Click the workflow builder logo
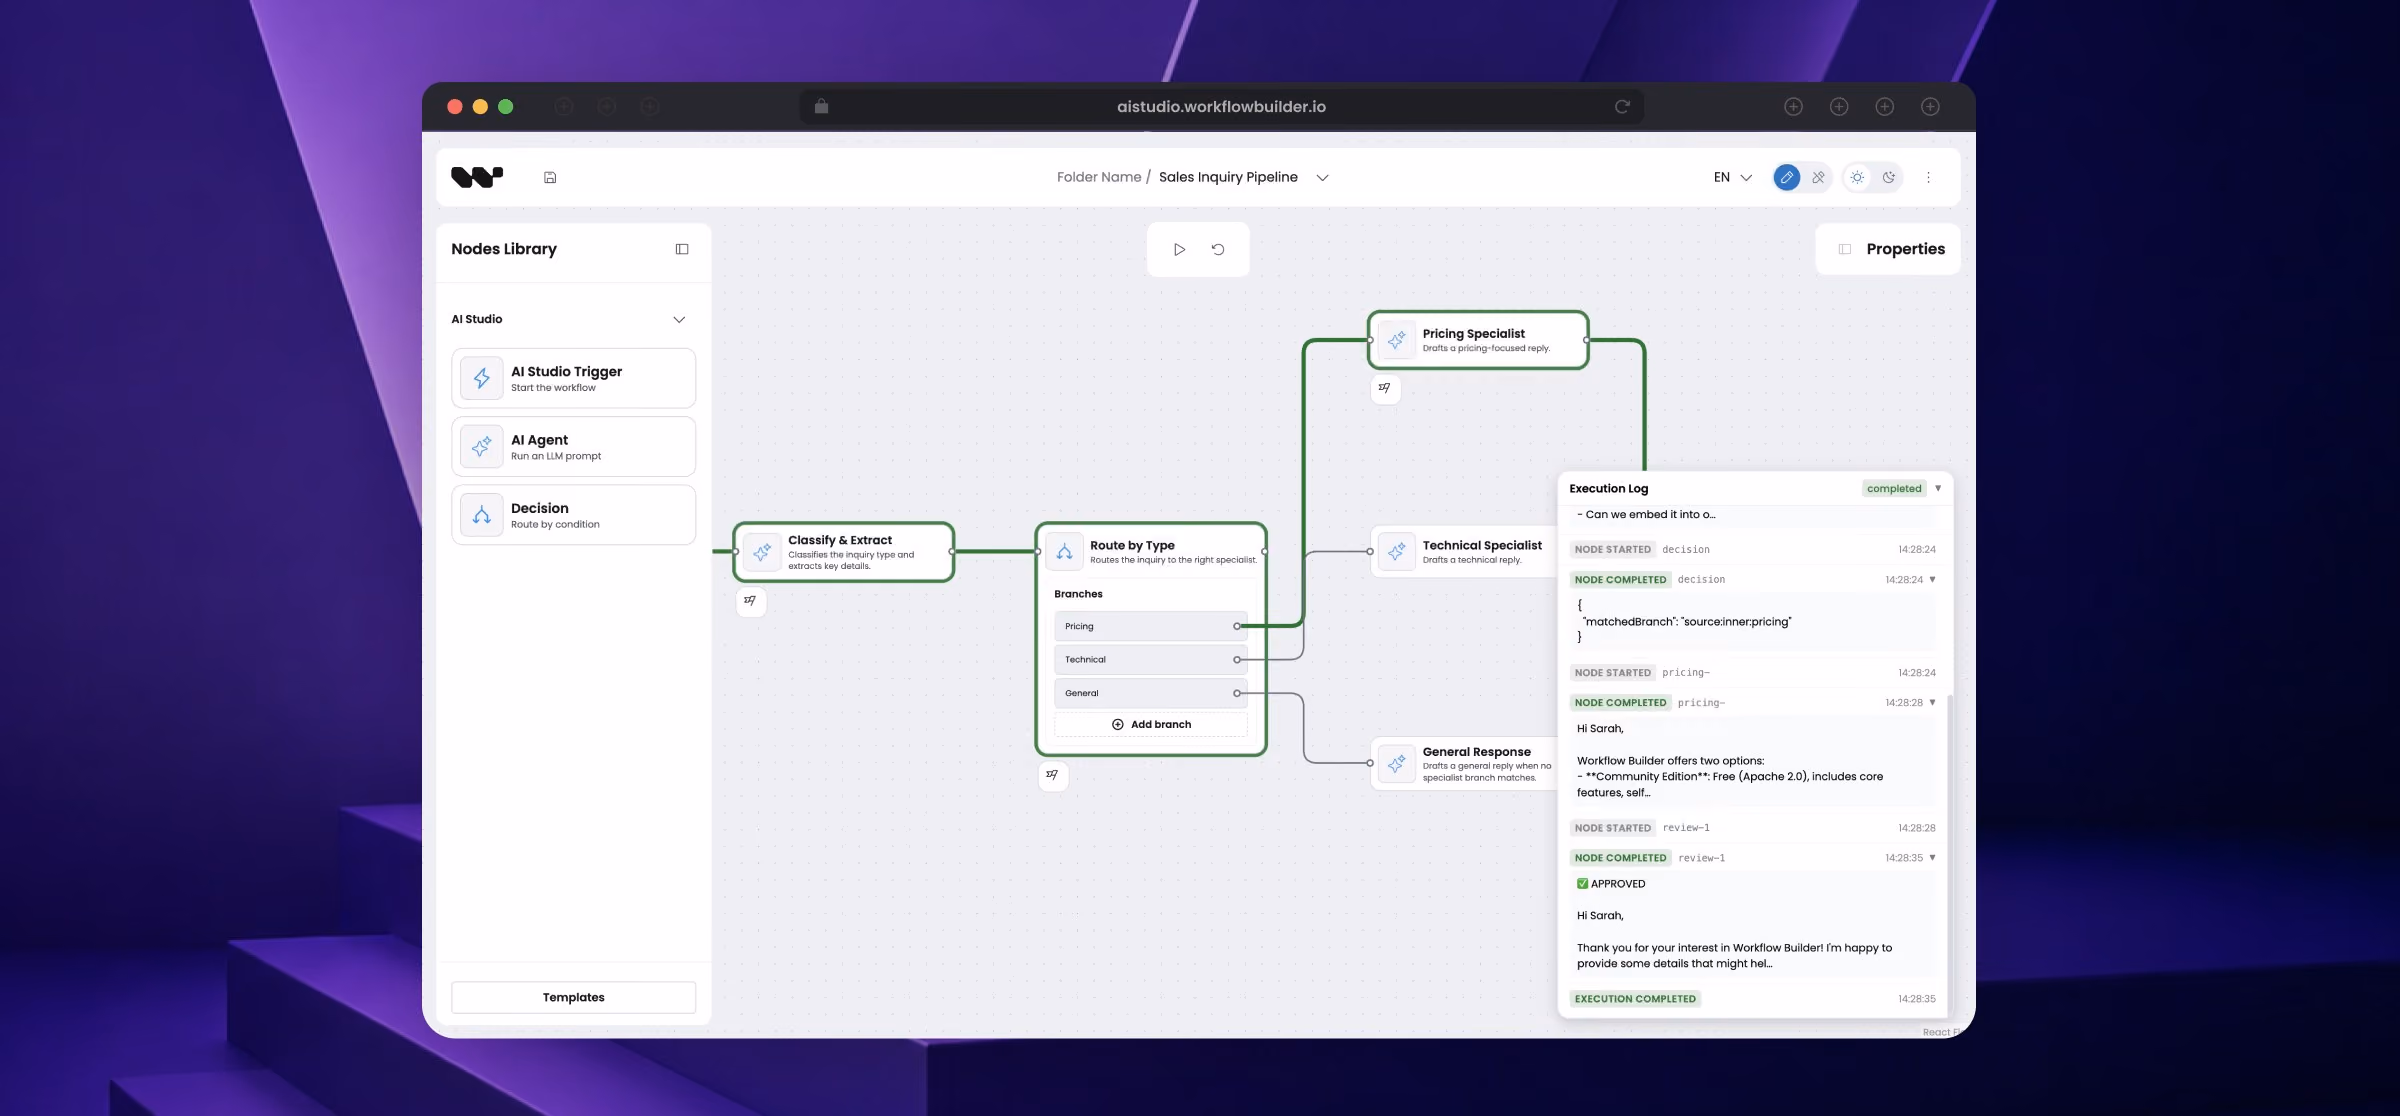Viewport: 2400px width, 1116px height. tap(477, 177)
